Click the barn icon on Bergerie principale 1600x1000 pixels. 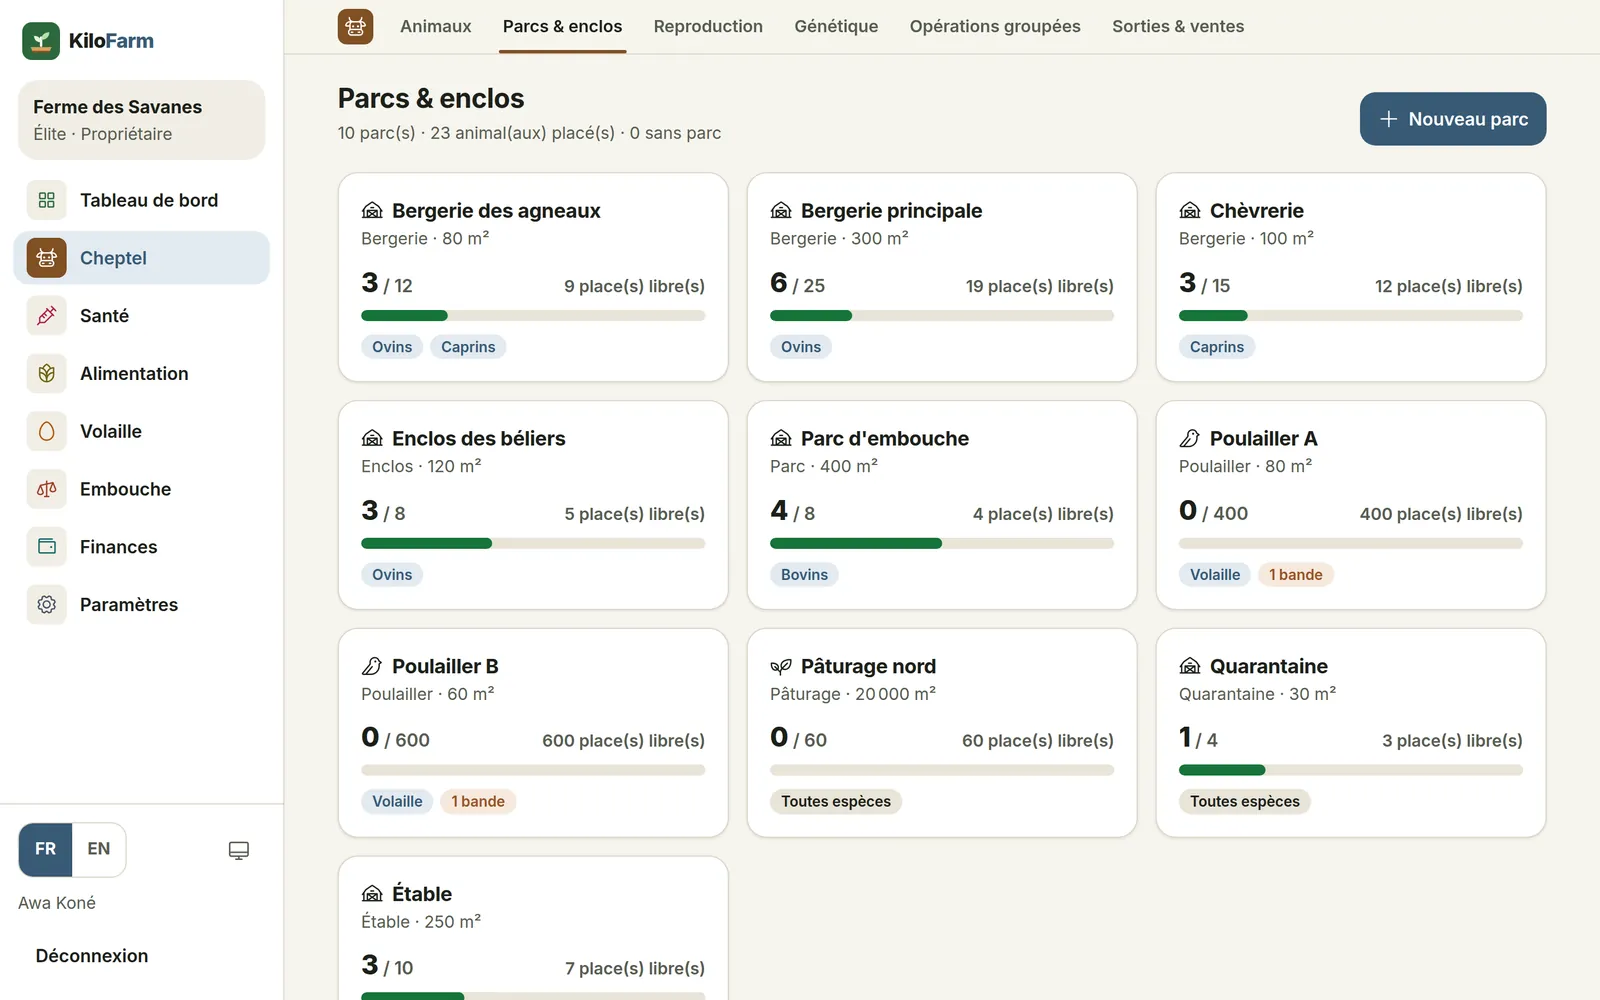point(781,211)
